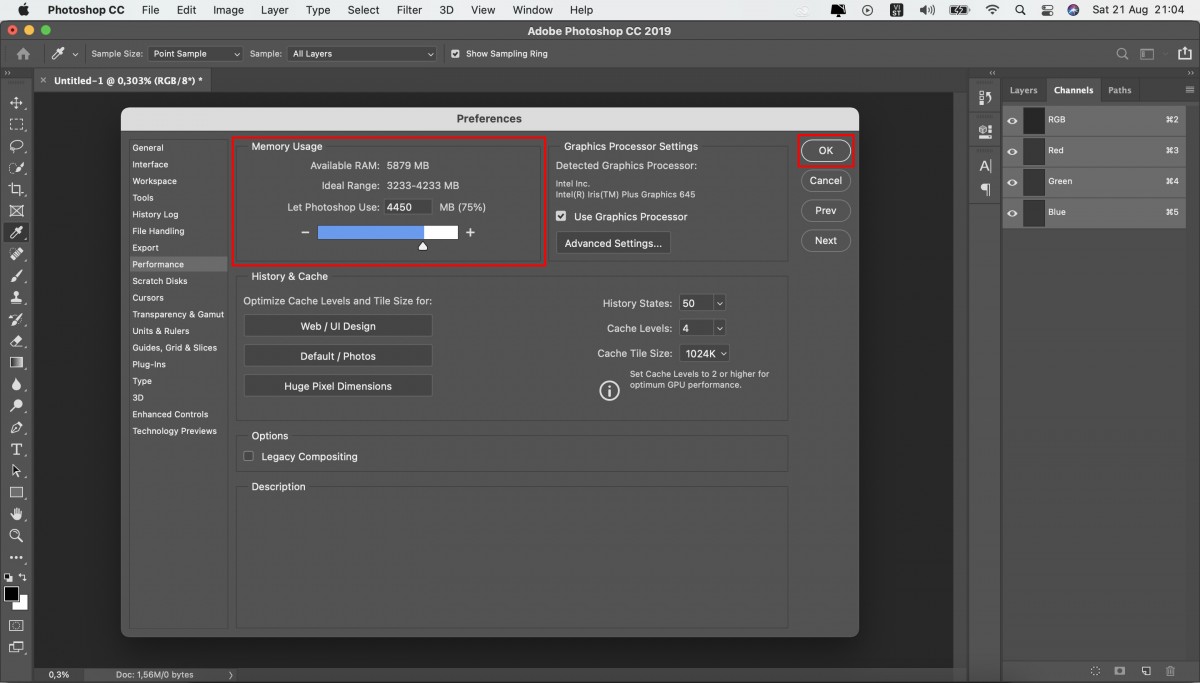Enable Legacy Compositing checkbox
This screenshot has width=1200, height=683.
[249, 456]
